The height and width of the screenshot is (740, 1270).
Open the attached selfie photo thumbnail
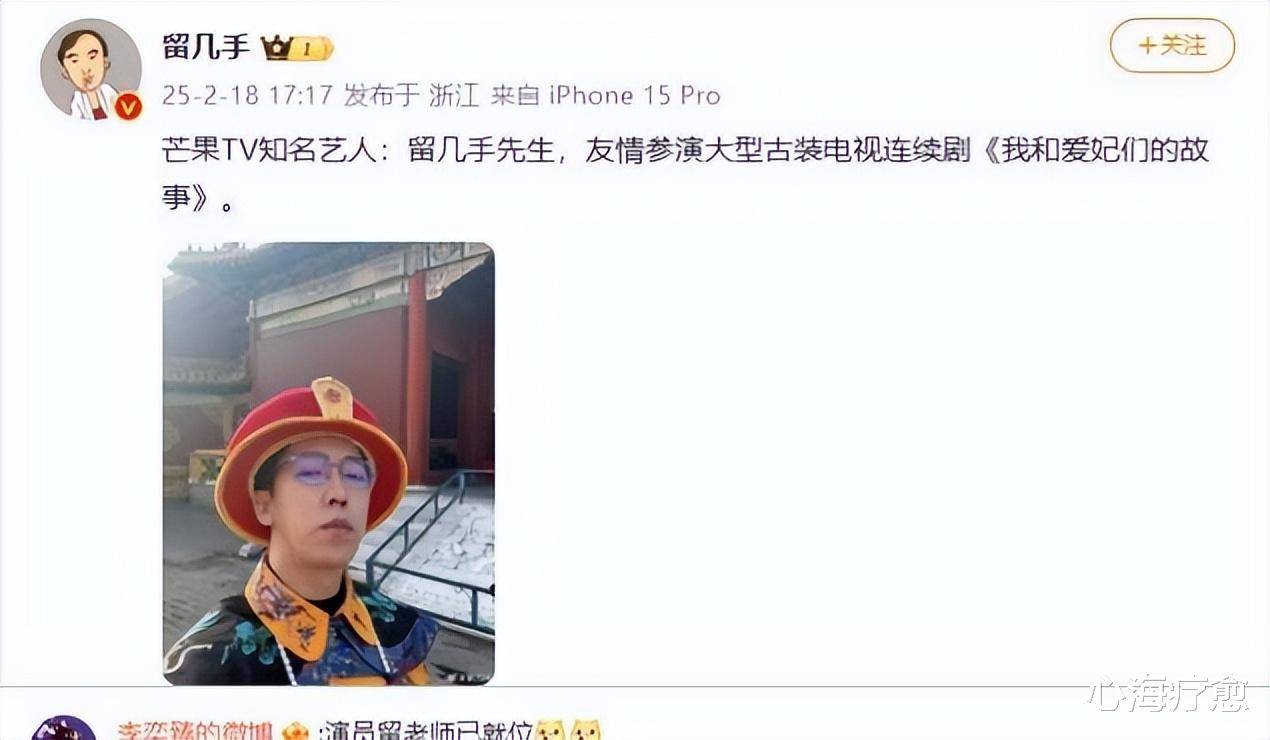(x=329, y=463)
